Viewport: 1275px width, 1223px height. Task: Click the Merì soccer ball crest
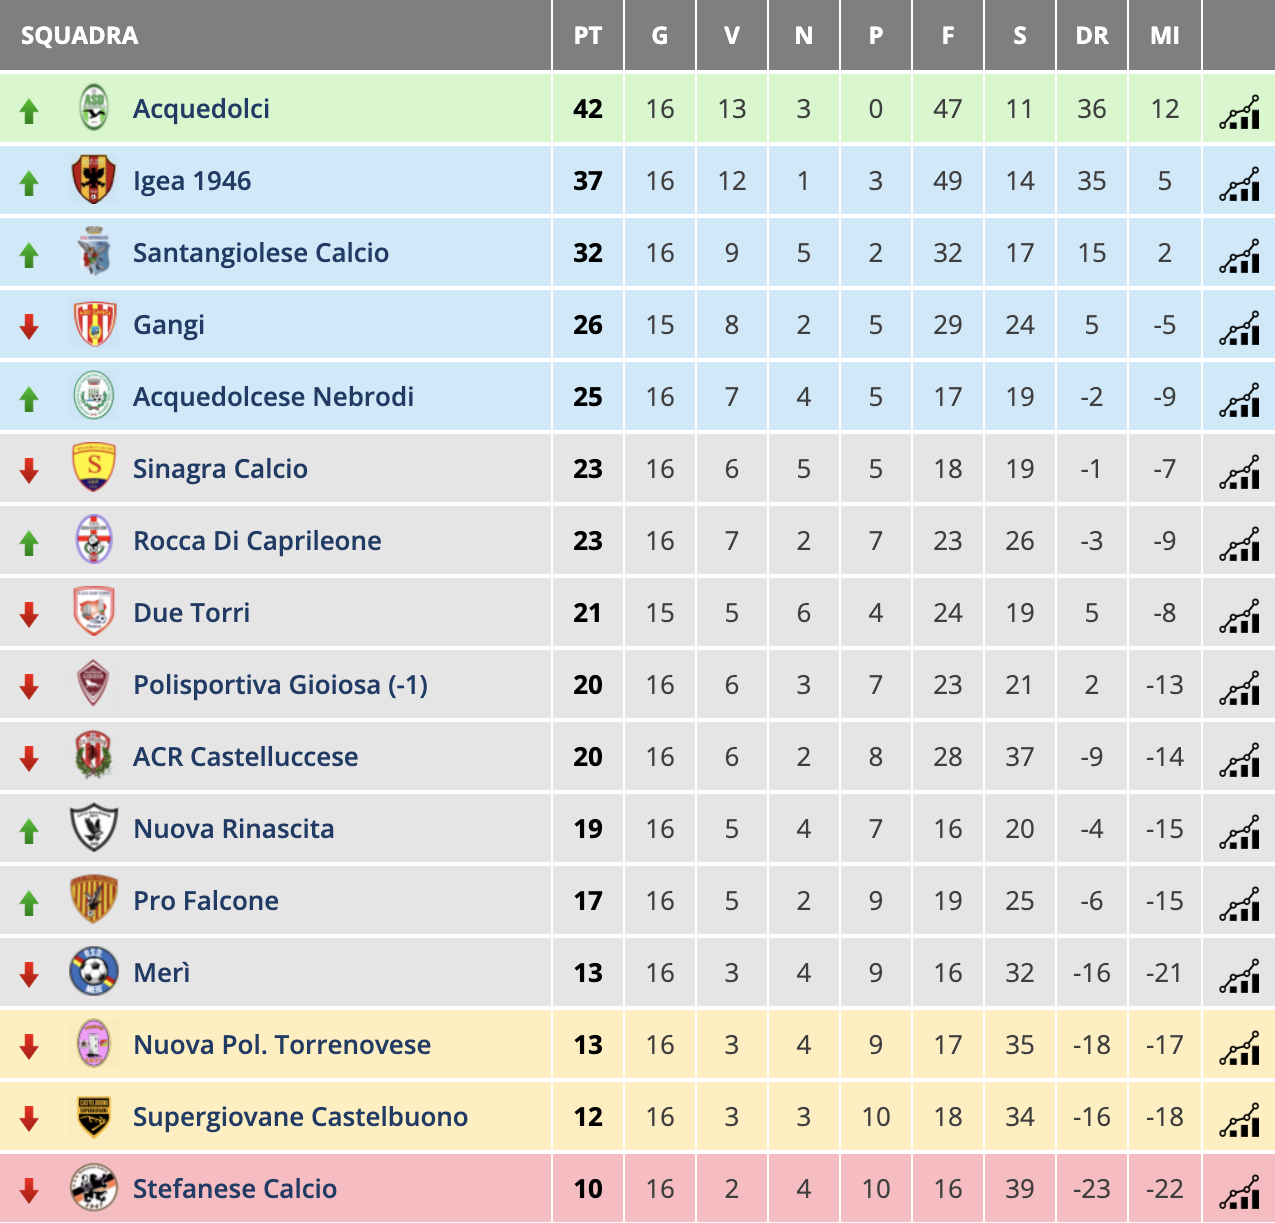94,972
